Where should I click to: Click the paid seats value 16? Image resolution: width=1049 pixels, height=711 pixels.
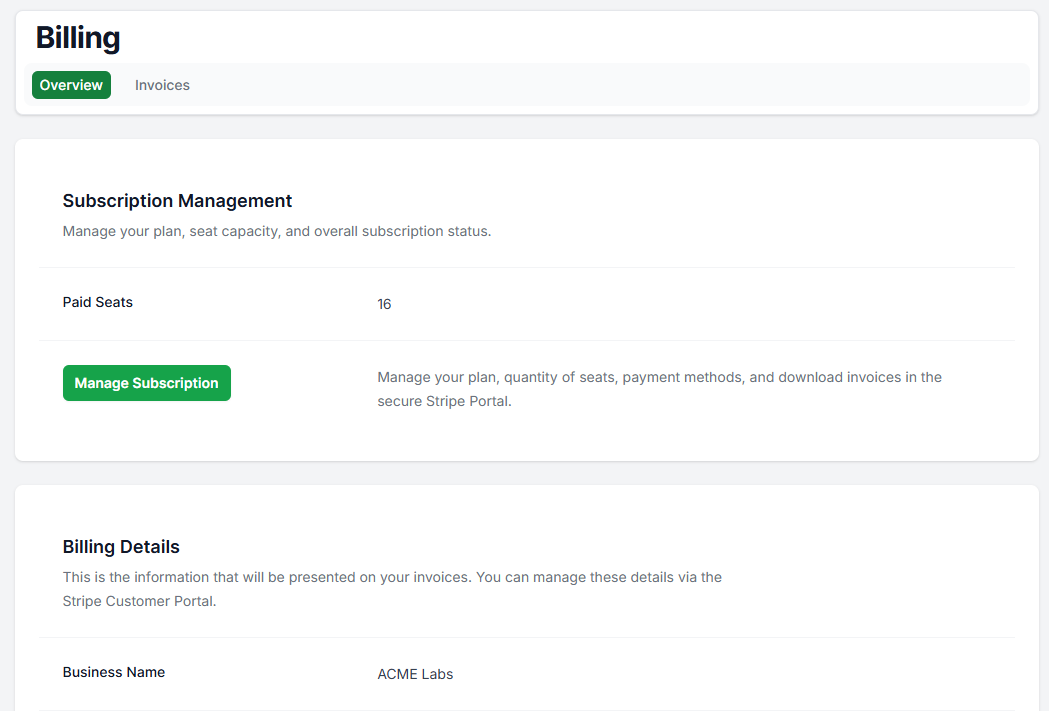(x=384, y=304)
